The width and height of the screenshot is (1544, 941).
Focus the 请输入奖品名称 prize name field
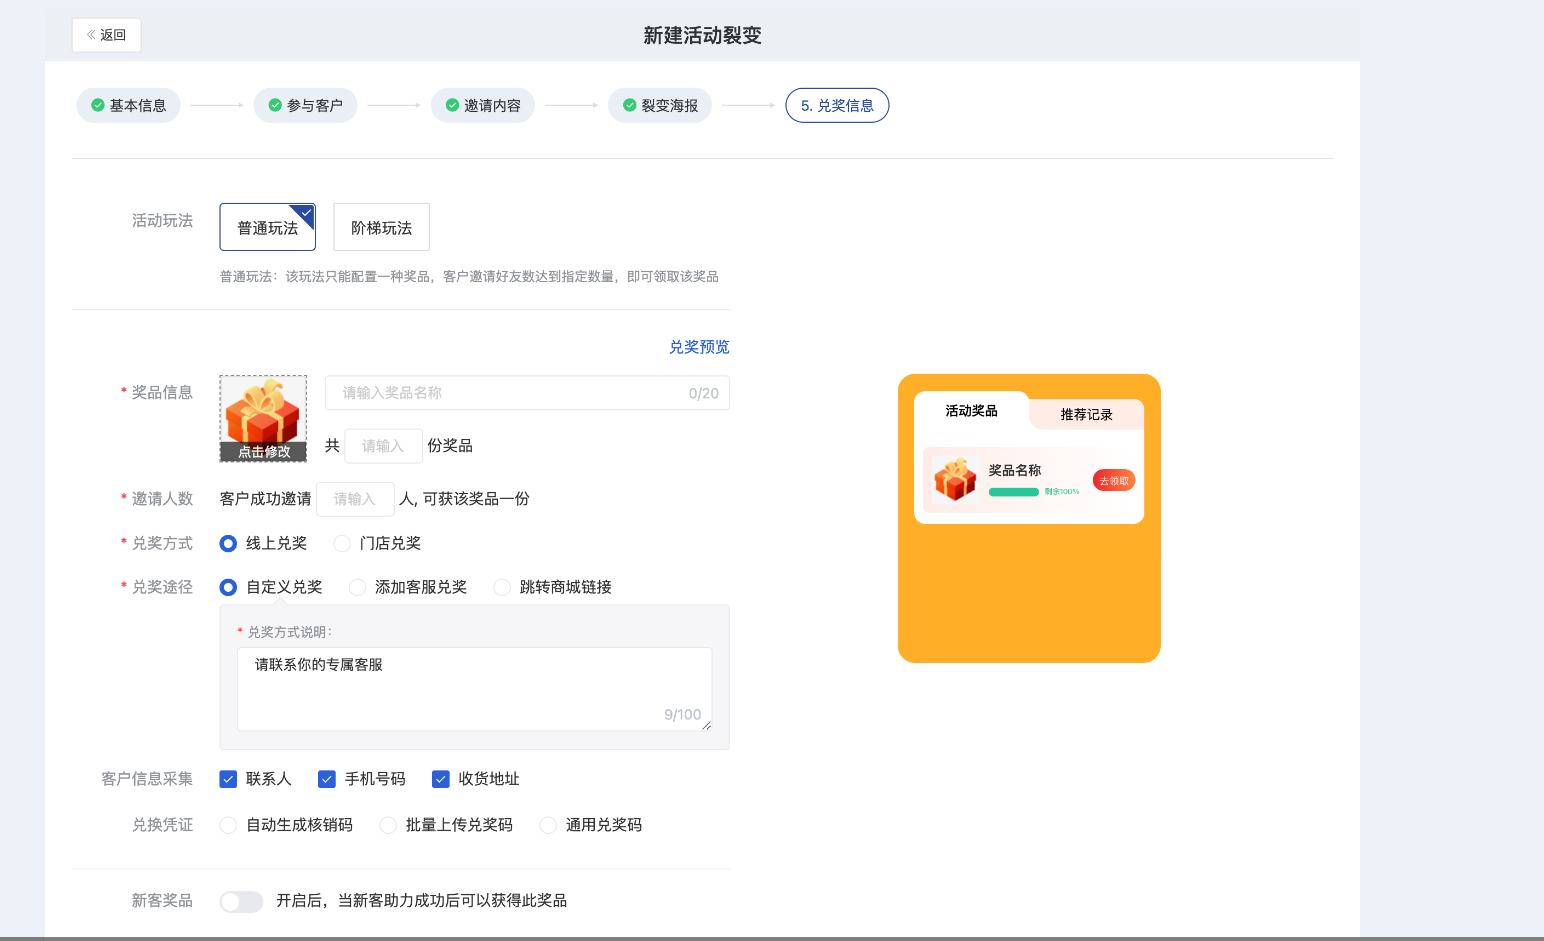coord(527,393)
